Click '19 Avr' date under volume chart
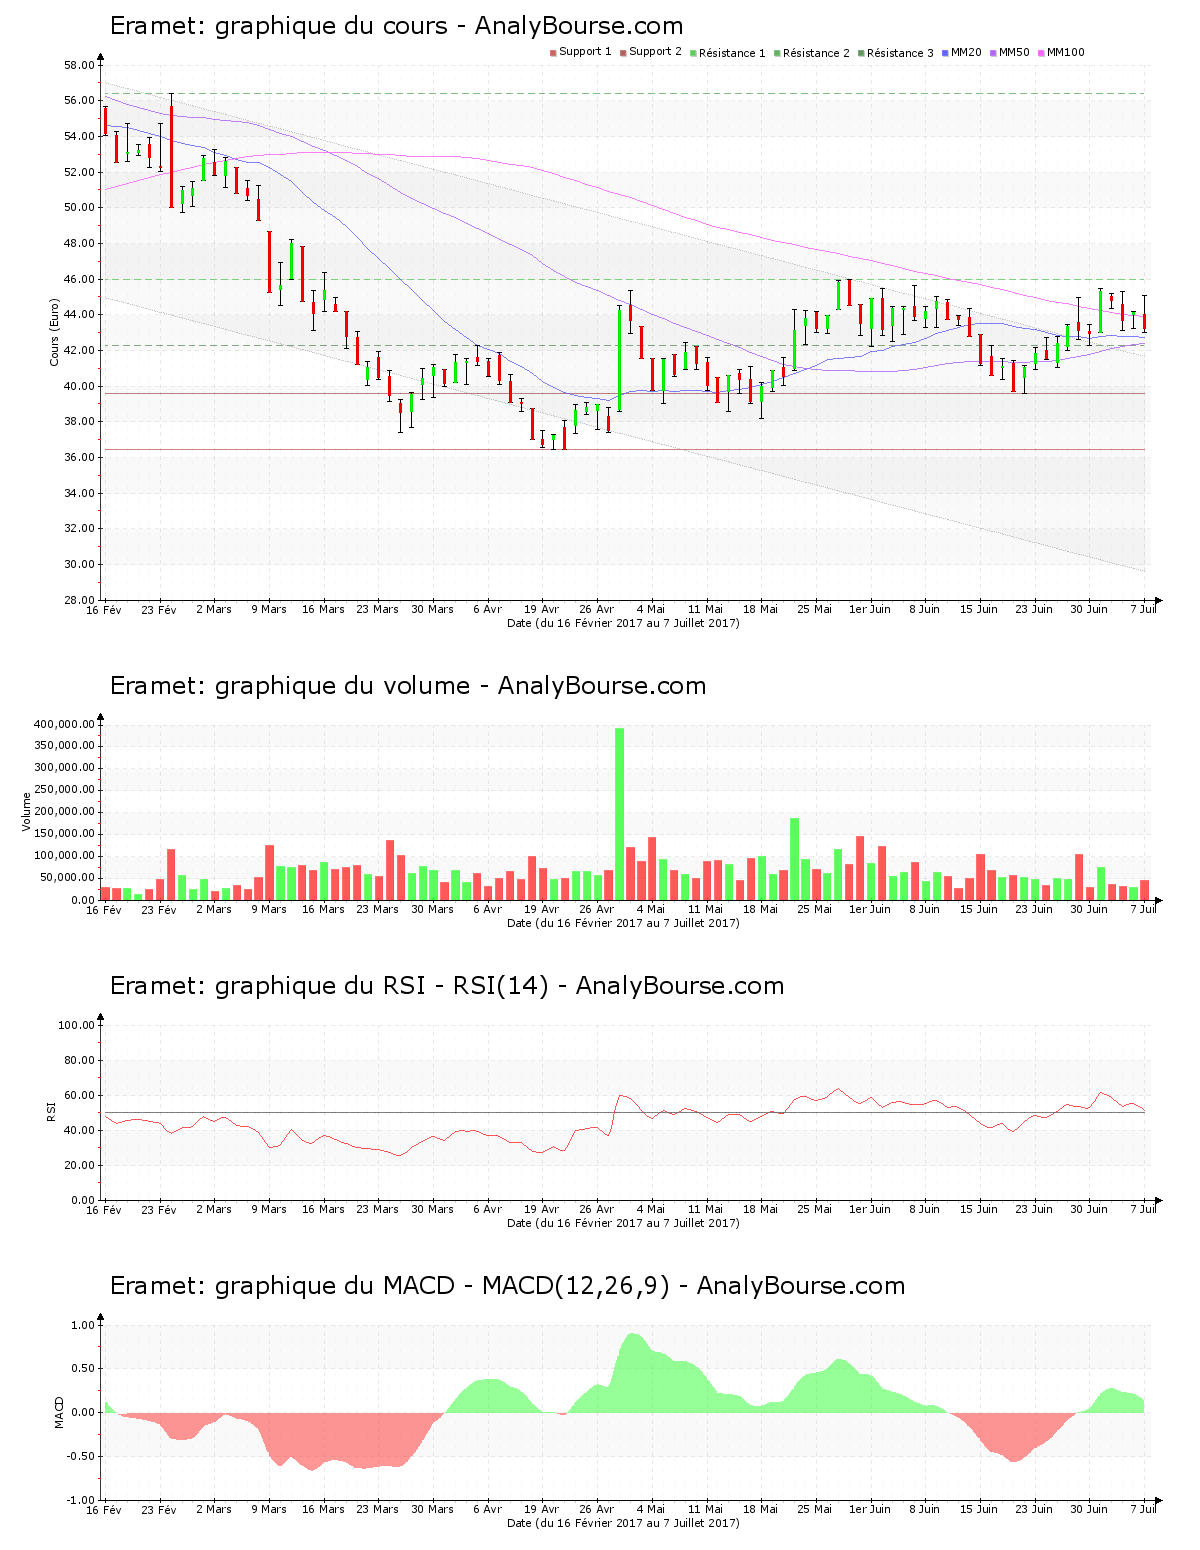 [541, 909]
